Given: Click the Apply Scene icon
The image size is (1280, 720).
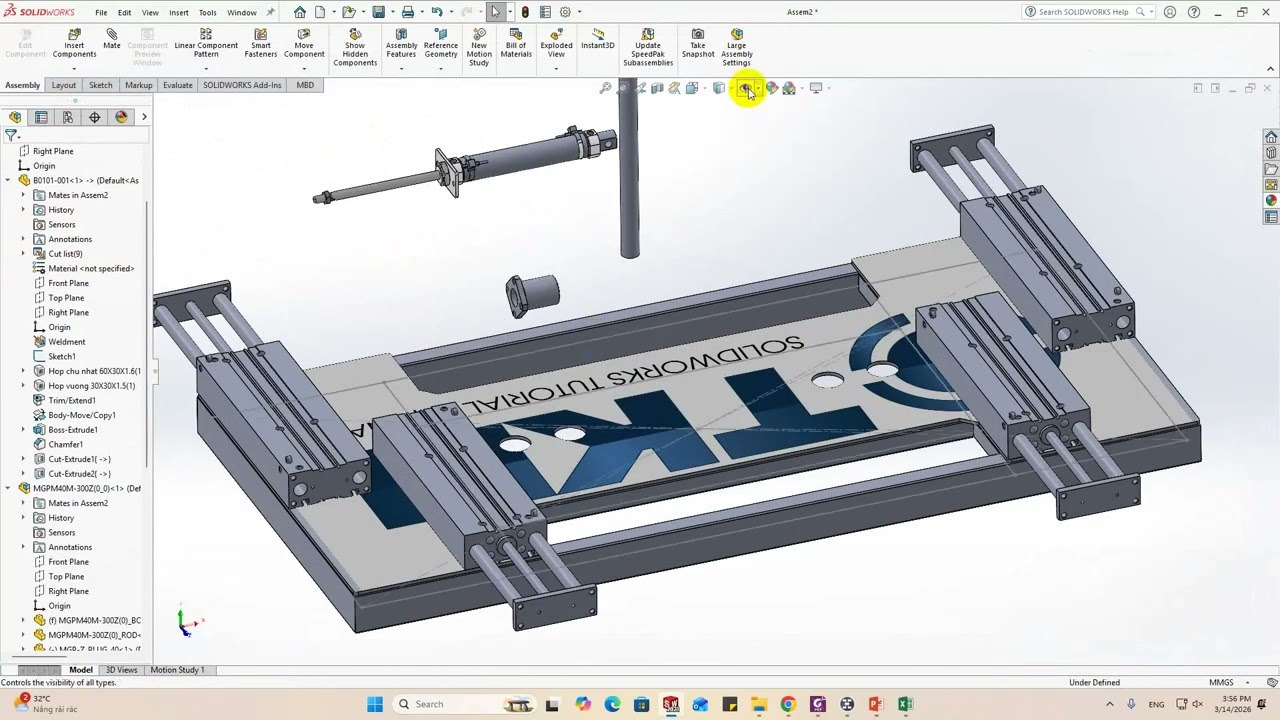Looking at the screenshot, I should 789,88.
